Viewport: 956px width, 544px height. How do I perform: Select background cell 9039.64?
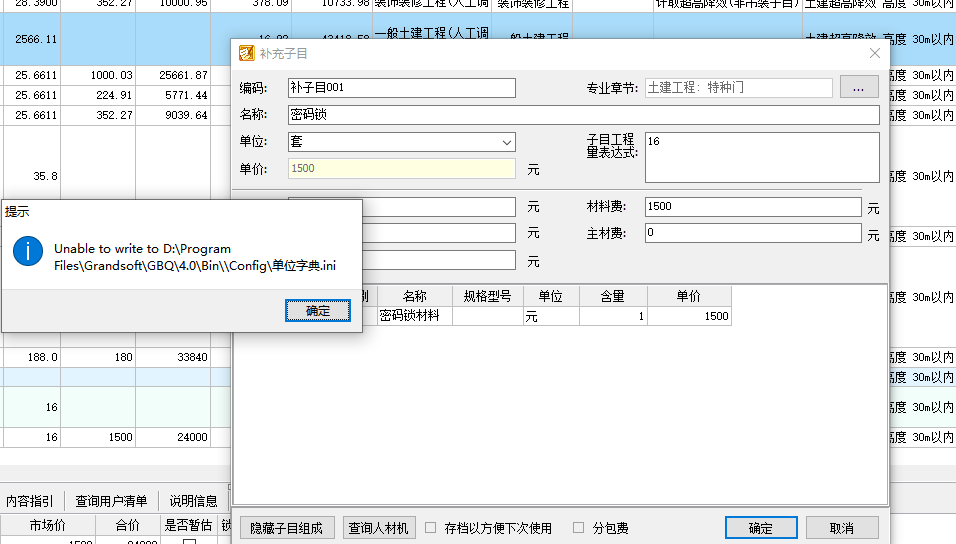pyautogui.click(x=173, y=115)
